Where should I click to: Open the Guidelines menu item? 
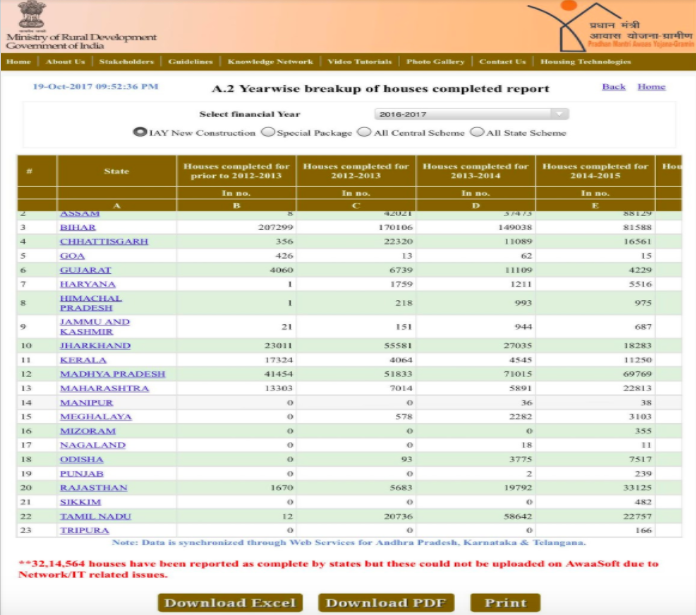[188, 62]
